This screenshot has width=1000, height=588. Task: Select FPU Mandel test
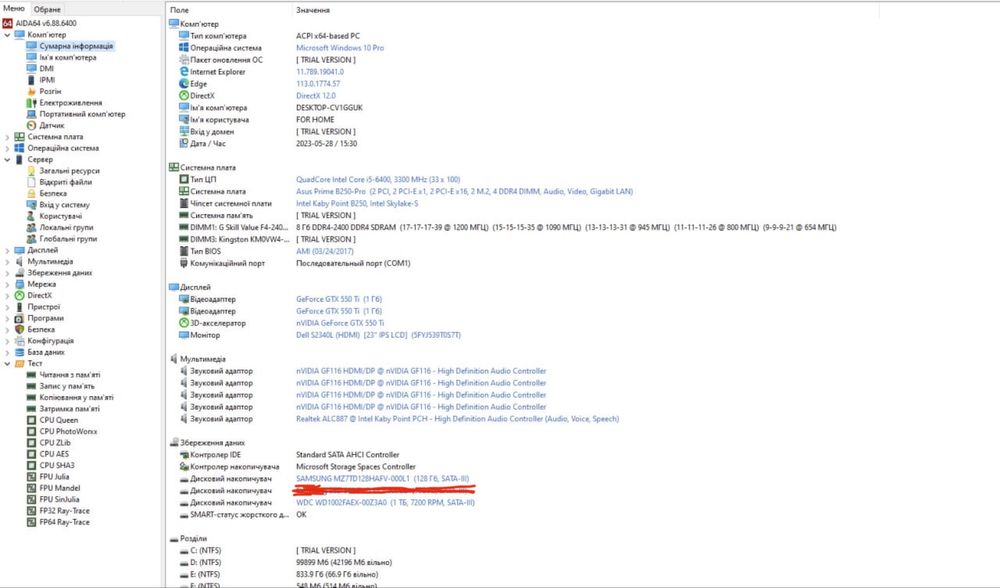[x=60, y=488]
